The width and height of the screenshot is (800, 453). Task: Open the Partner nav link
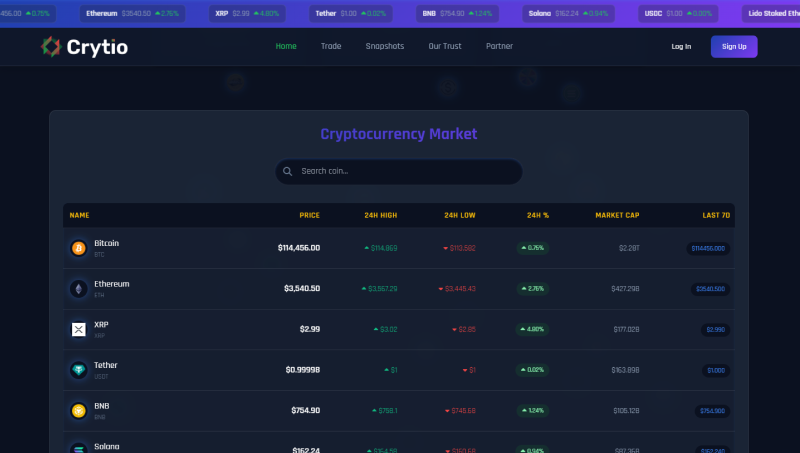pos(499,46)
